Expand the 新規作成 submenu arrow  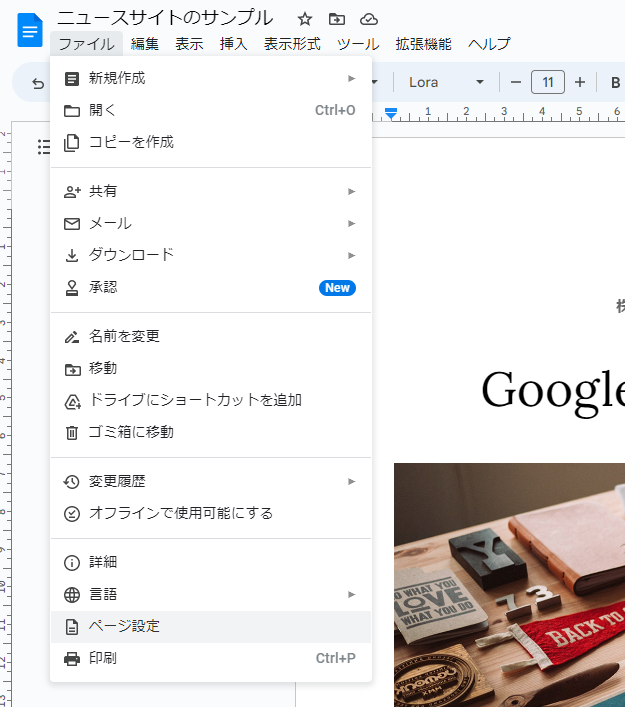coord(352,78)
